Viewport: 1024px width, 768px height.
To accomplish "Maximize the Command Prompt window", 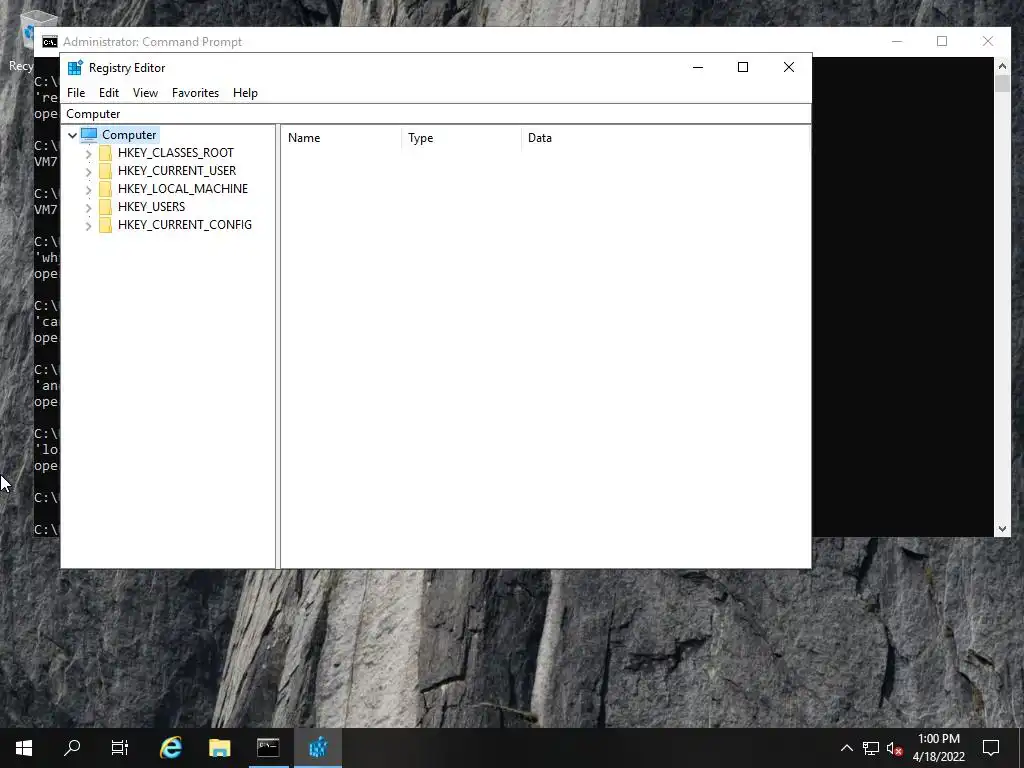I will (942, 41).
